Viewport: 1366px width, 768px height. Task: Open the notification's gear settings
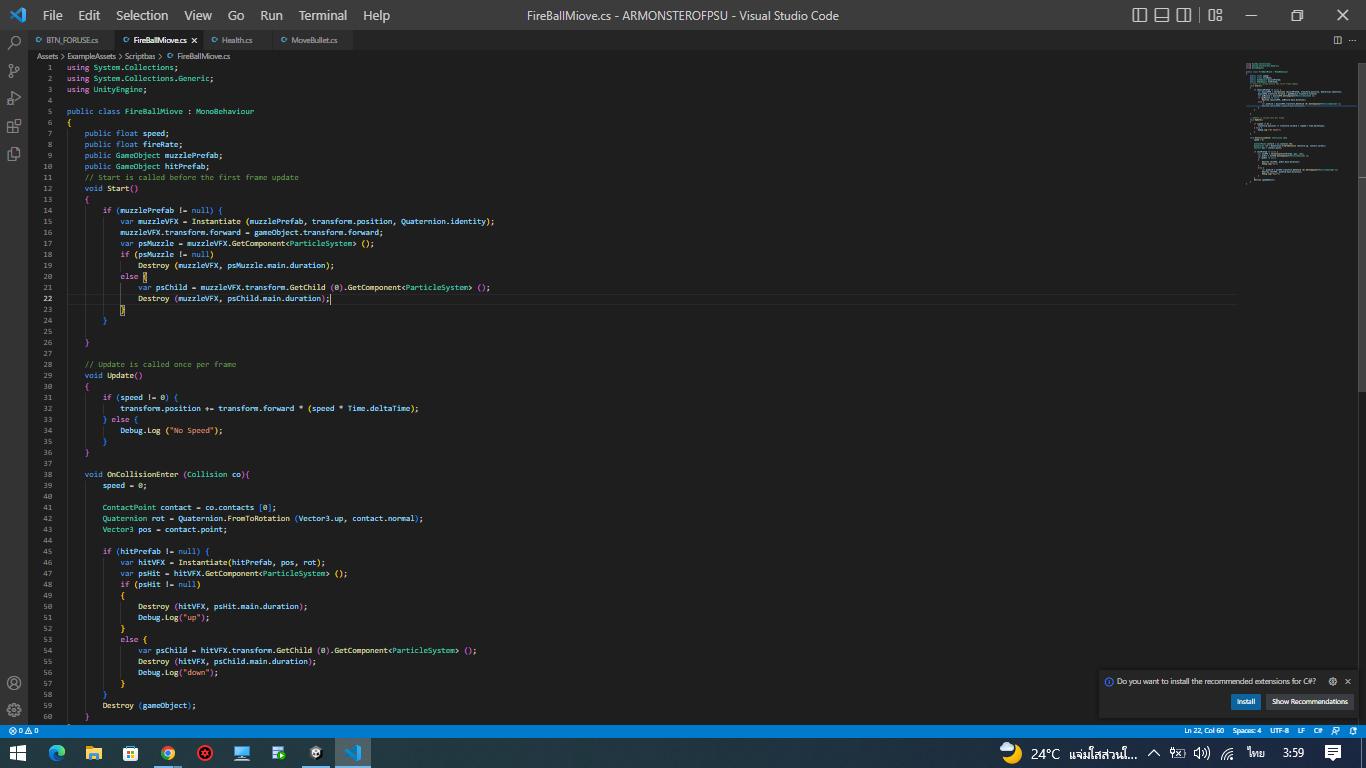(1333, 681)
